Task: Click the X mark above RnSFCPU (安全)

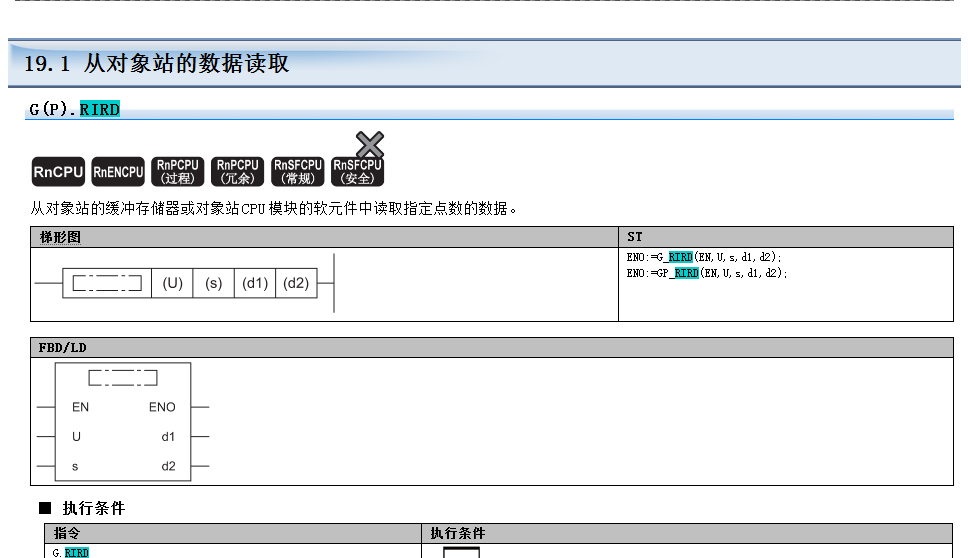Action: pos(370,144)
